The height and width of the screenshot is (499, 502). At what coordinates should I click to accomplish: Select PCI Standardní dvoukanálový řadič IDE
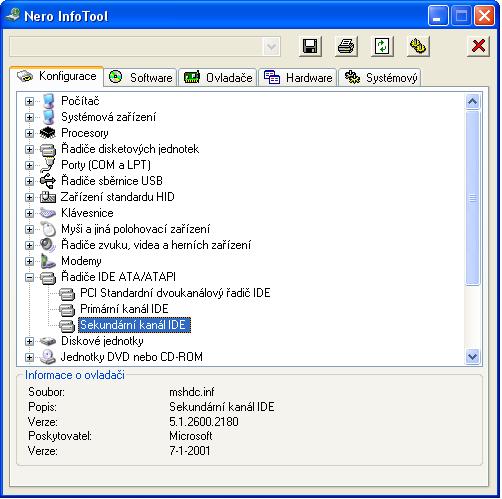175,293
